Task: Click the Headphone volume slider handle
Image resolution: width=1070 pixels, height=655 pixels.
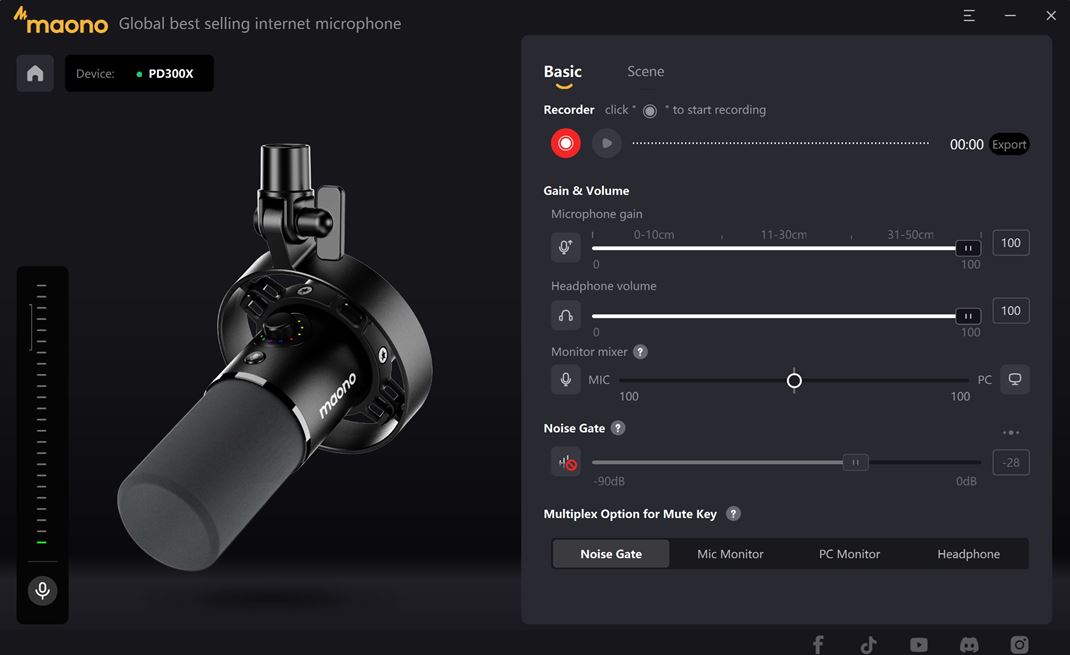Action: [x=968, y=316]
